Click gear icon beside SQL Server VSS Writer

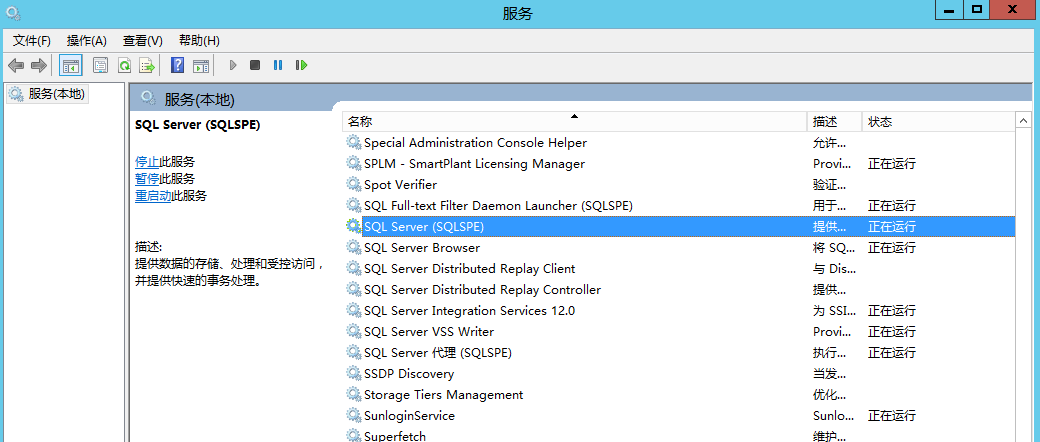(354, 331)
